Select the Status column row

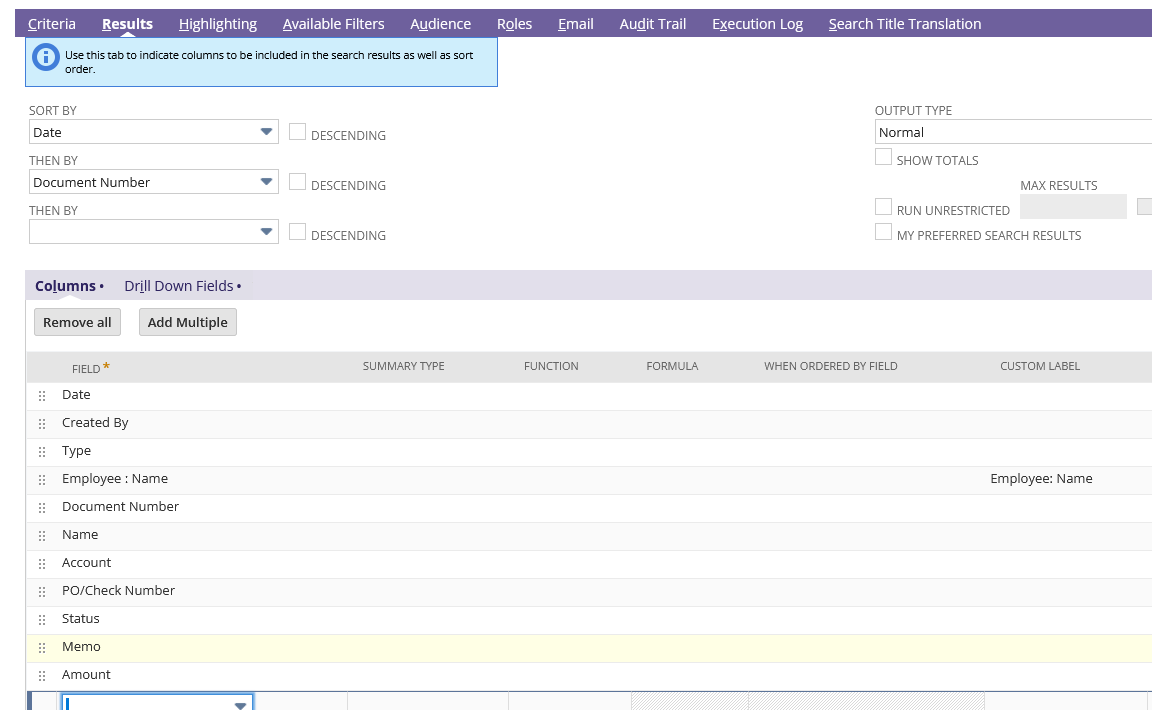click(x=589, y=619)
